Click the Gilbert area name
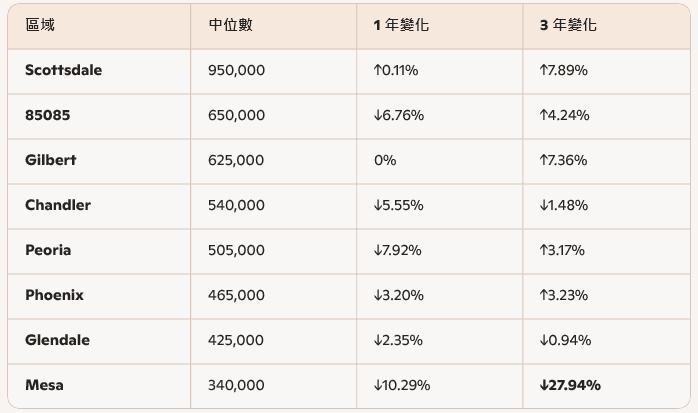Viewport: 698px width, 413px height. click(51, 160)
